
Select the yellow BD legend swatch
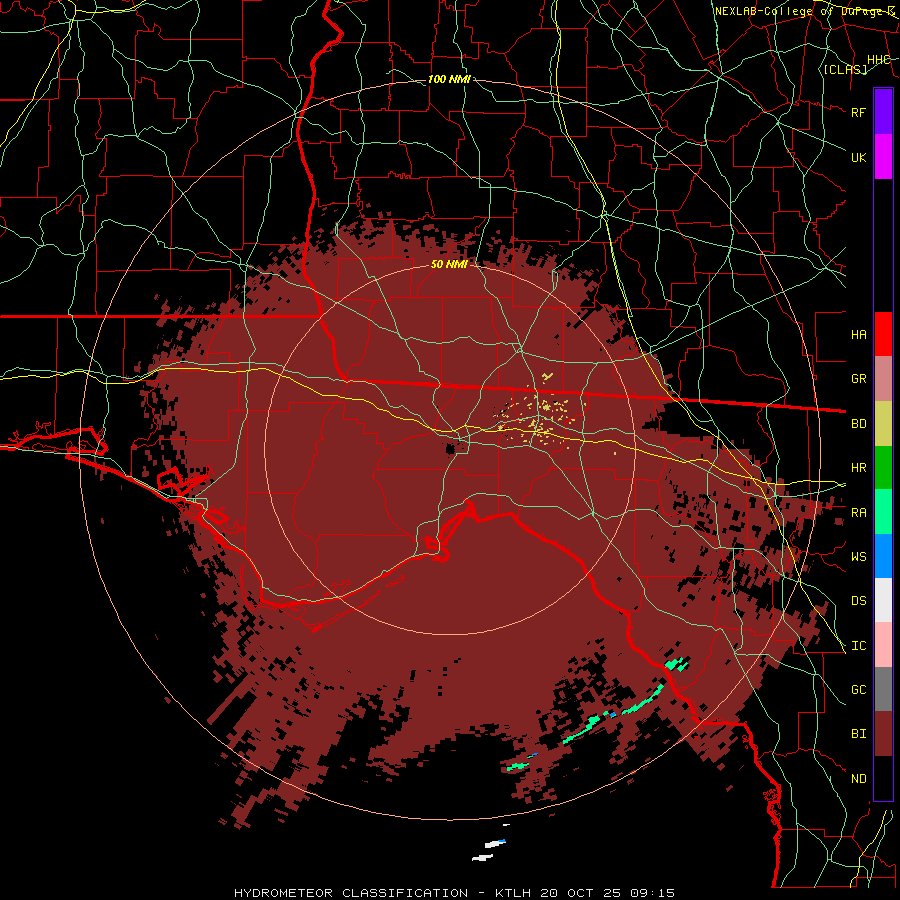pos(883,424)
